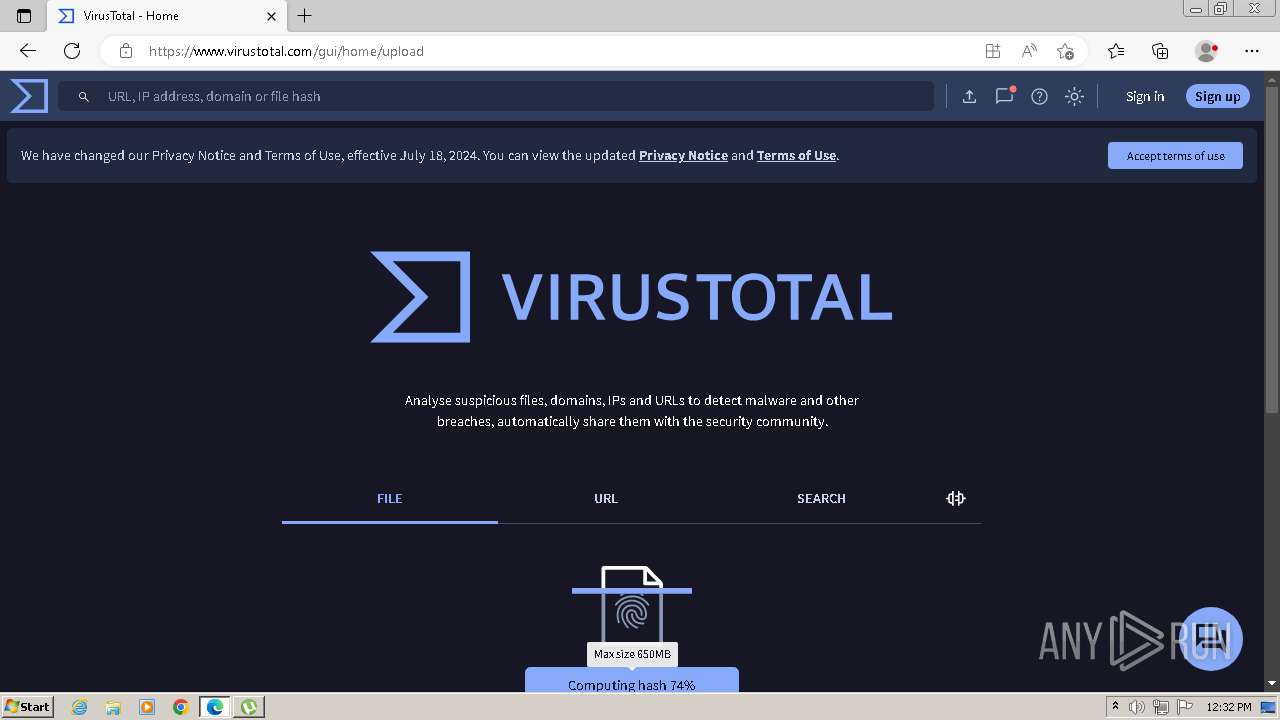This screenshot has height=720, width=1280.
Task: Focus the URL, IP address, domain search field
Action: tap(495, 96)
